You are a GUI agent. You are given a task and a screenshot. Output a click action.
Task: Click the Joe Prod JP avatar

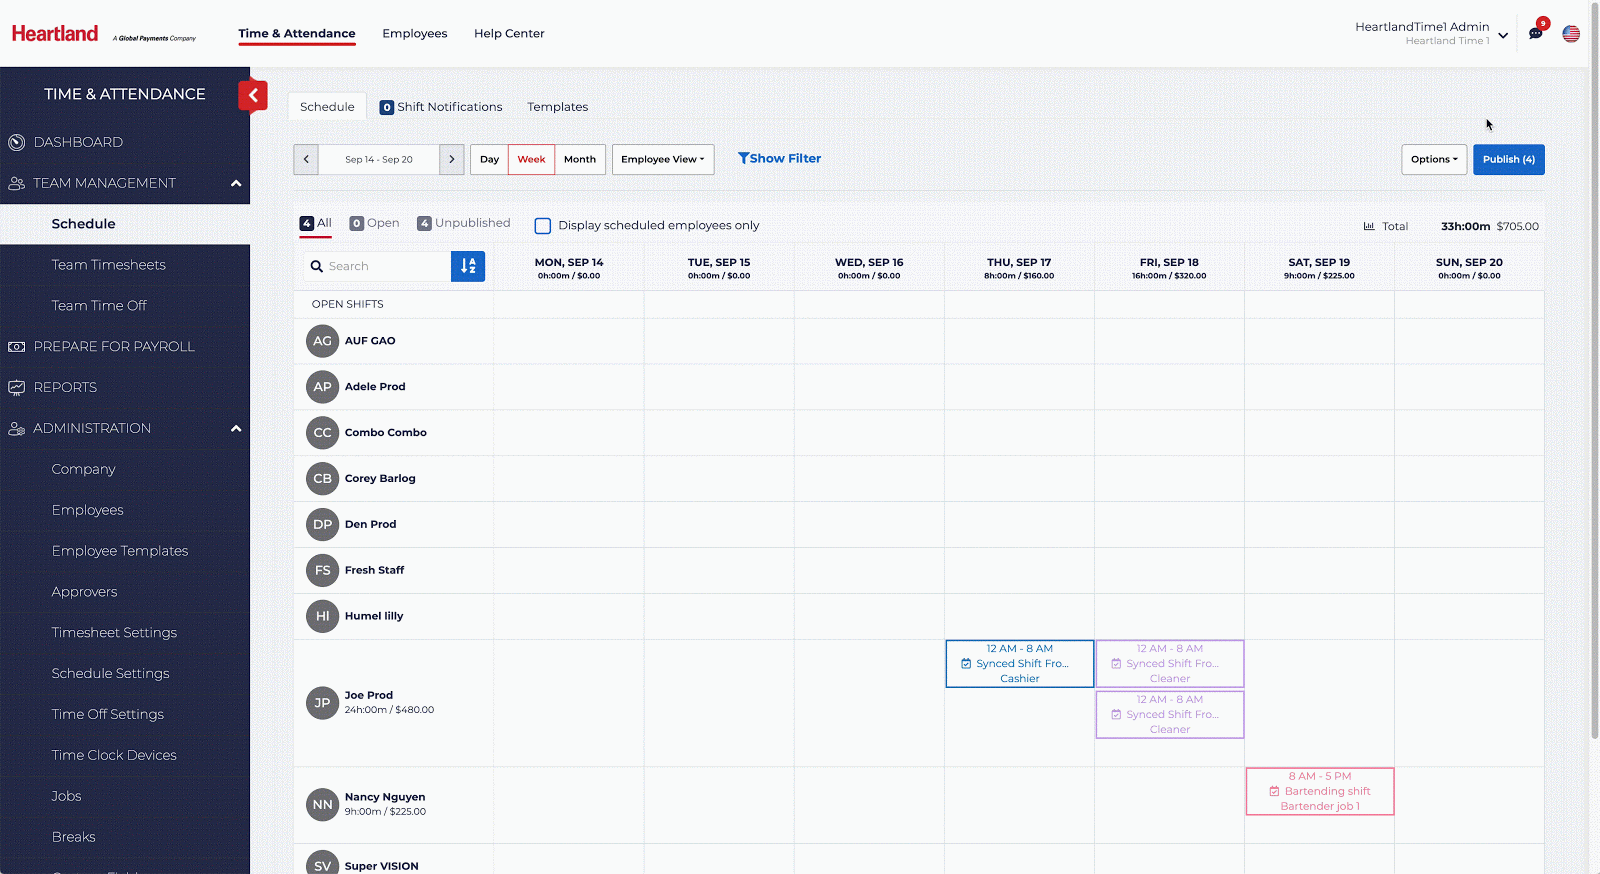322,703
